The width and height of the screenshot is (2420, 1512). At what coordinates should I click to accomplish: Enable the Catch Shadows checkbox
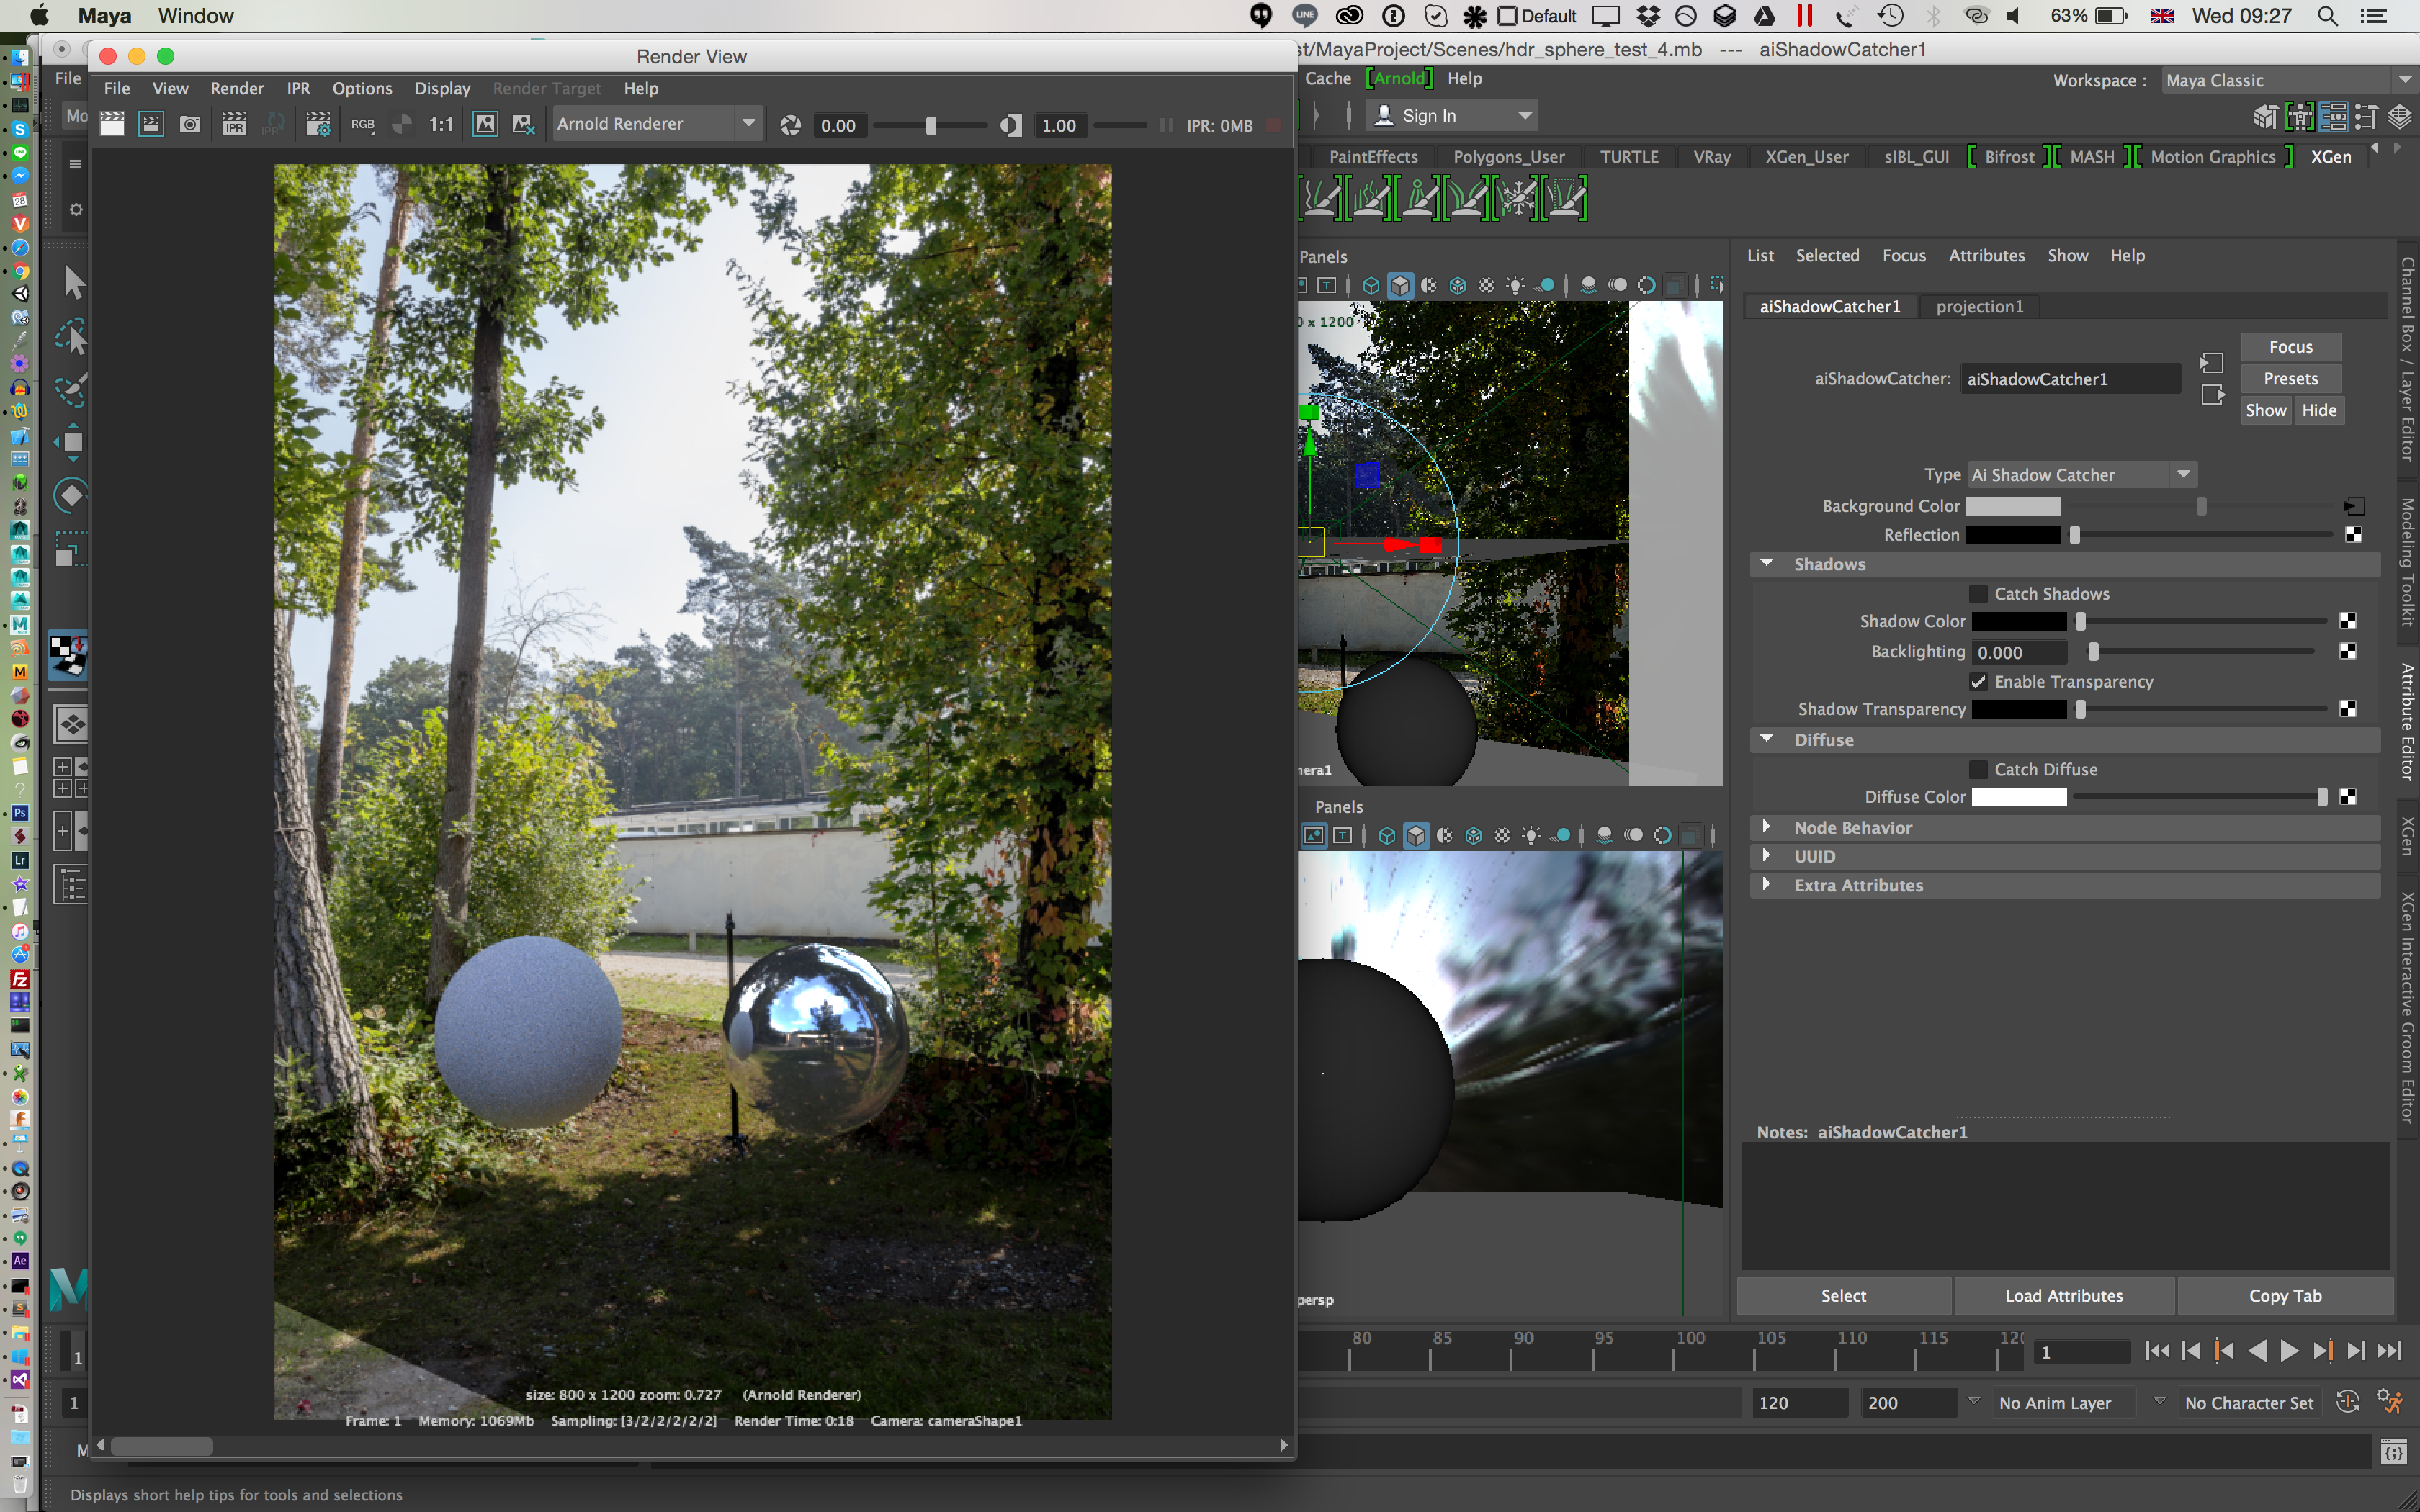pos(1978,594)
